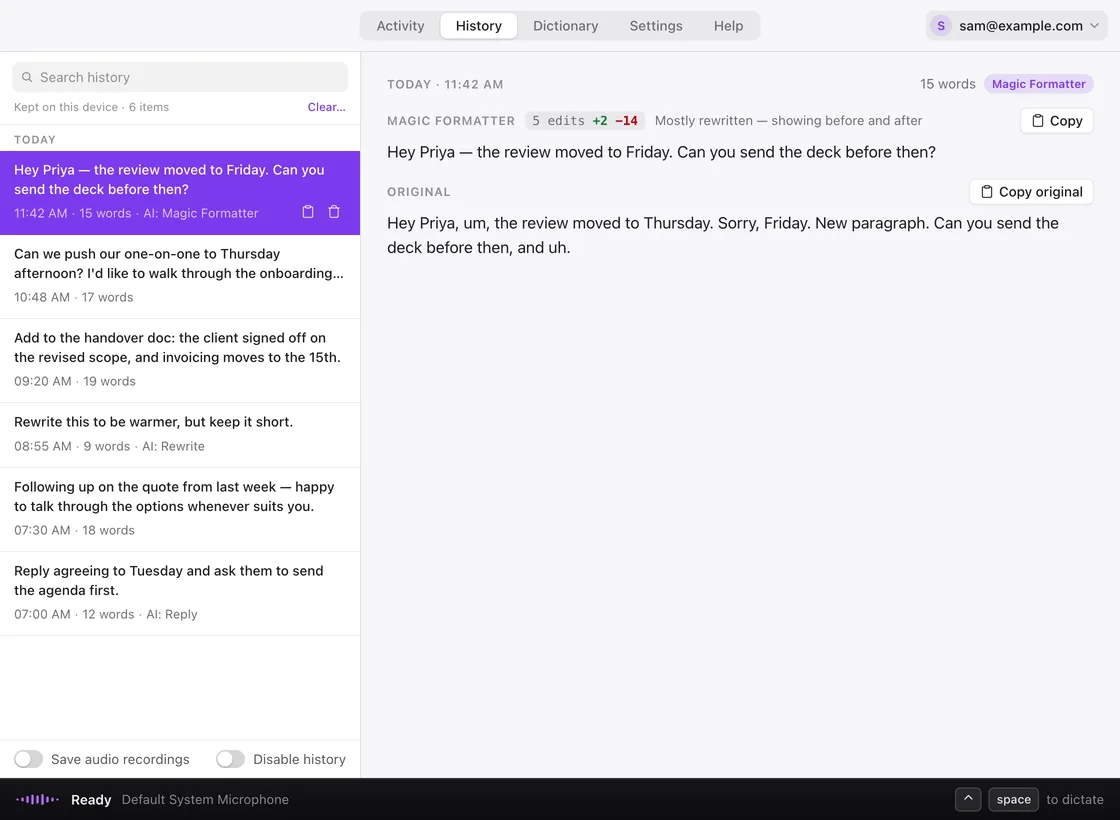1120x820 pixels.
Task: Select the 10:48 AM one-on-one history entry
Action: (x=180, y=276)
